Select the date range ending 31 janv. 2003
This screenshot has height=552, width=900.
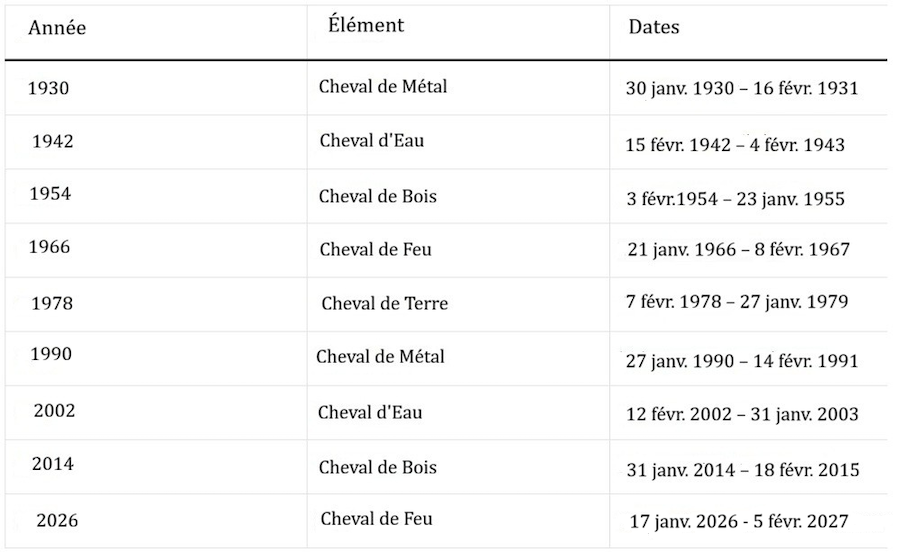(x=741, y=415)
